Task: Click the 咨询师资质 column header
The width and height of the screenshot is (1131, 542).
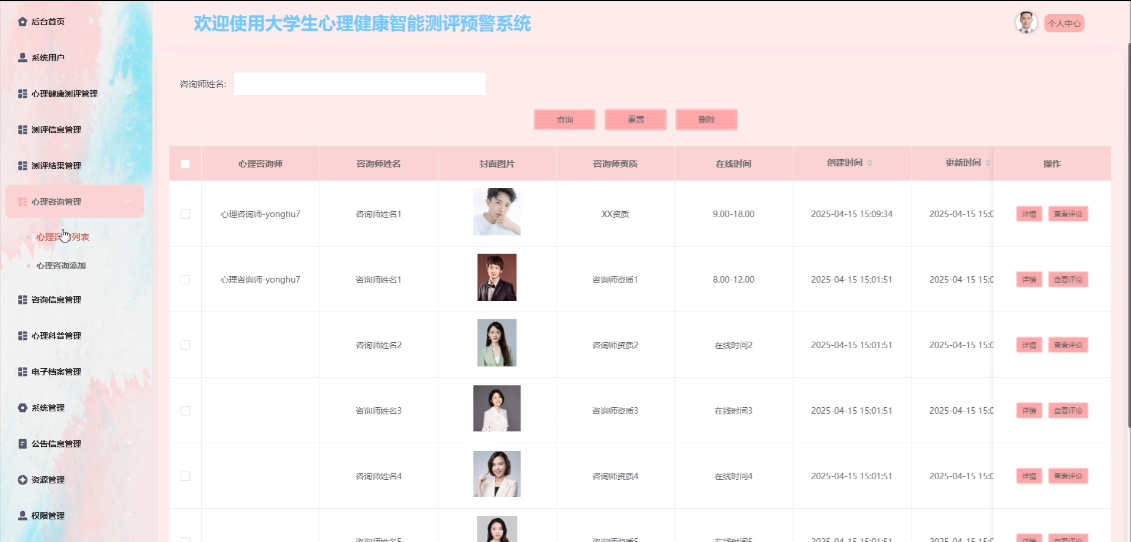Action: click(x=615, y=164)
